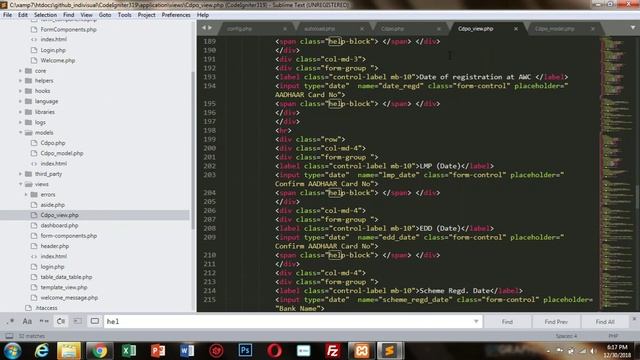Collapse the models folder
This screenshot has height=360, width=640.
pos(20,133)
